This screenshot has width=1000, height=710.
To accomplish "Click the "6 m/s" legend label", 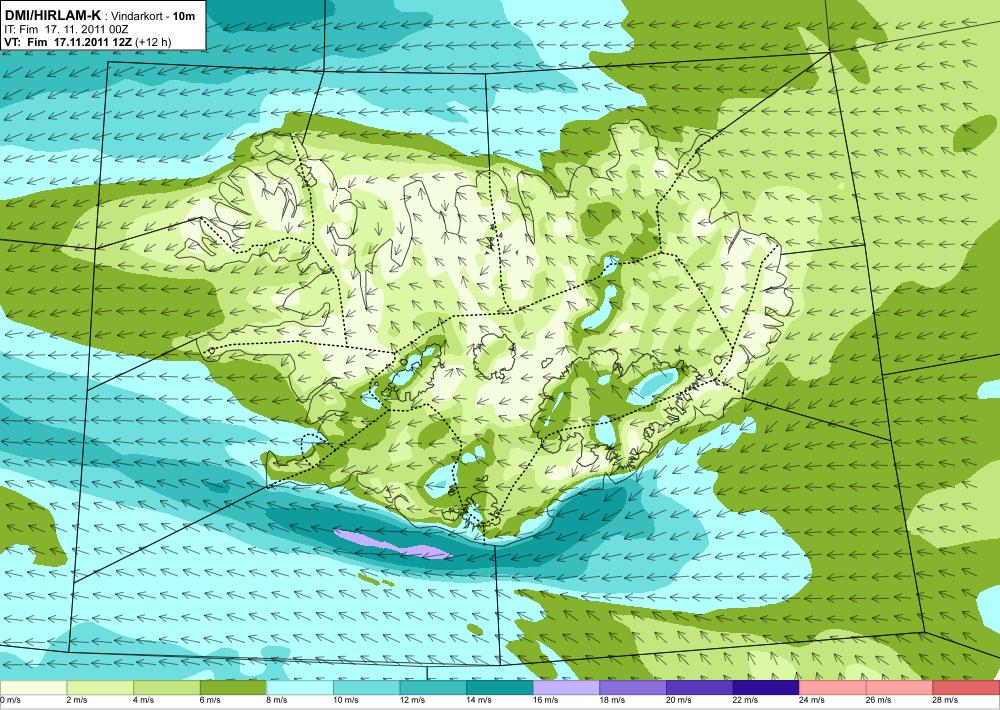I will pyautogui.click(x=210, y=700).
